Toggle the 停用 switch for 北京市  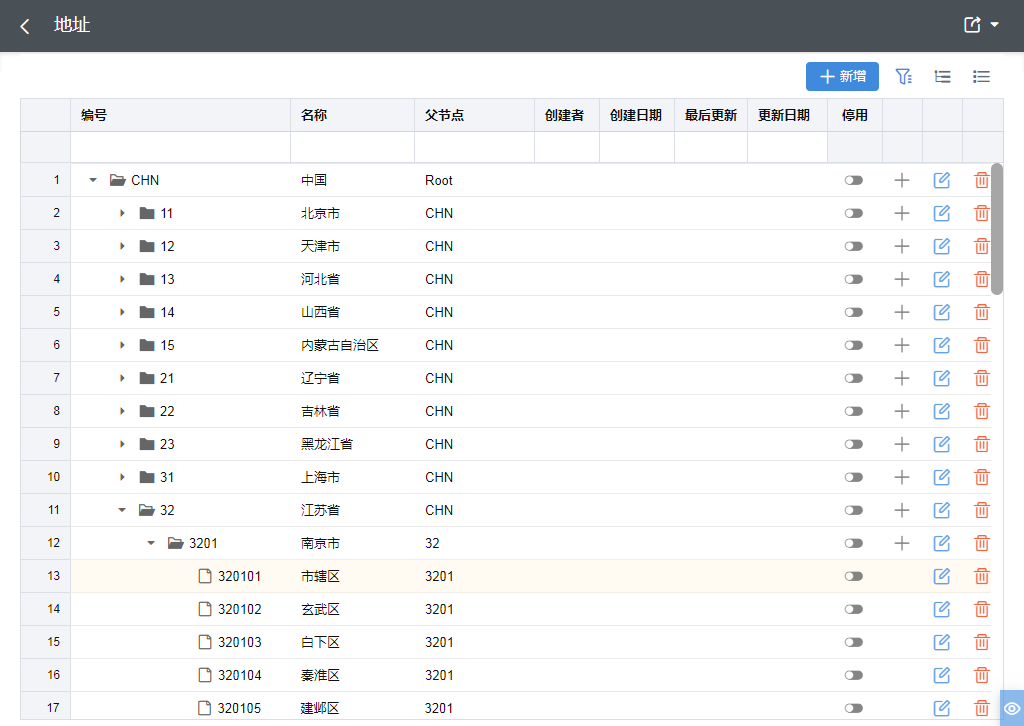coord(854,213)
